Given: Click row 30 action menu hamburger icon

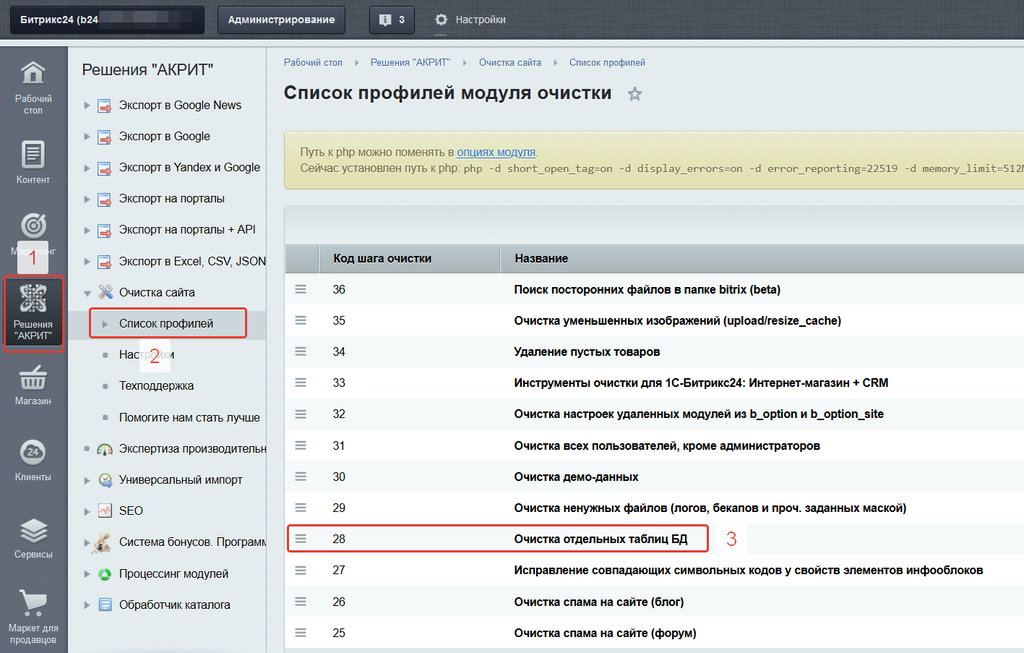Looking at the screenshot, I should click(x=300, y=477).
